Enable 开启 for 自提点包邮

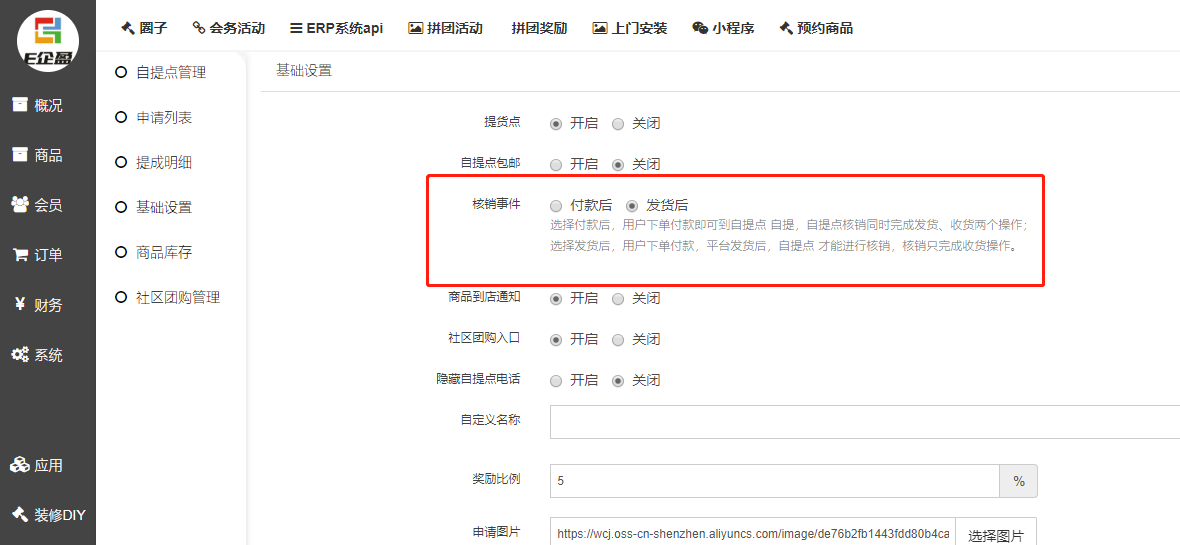556,164
